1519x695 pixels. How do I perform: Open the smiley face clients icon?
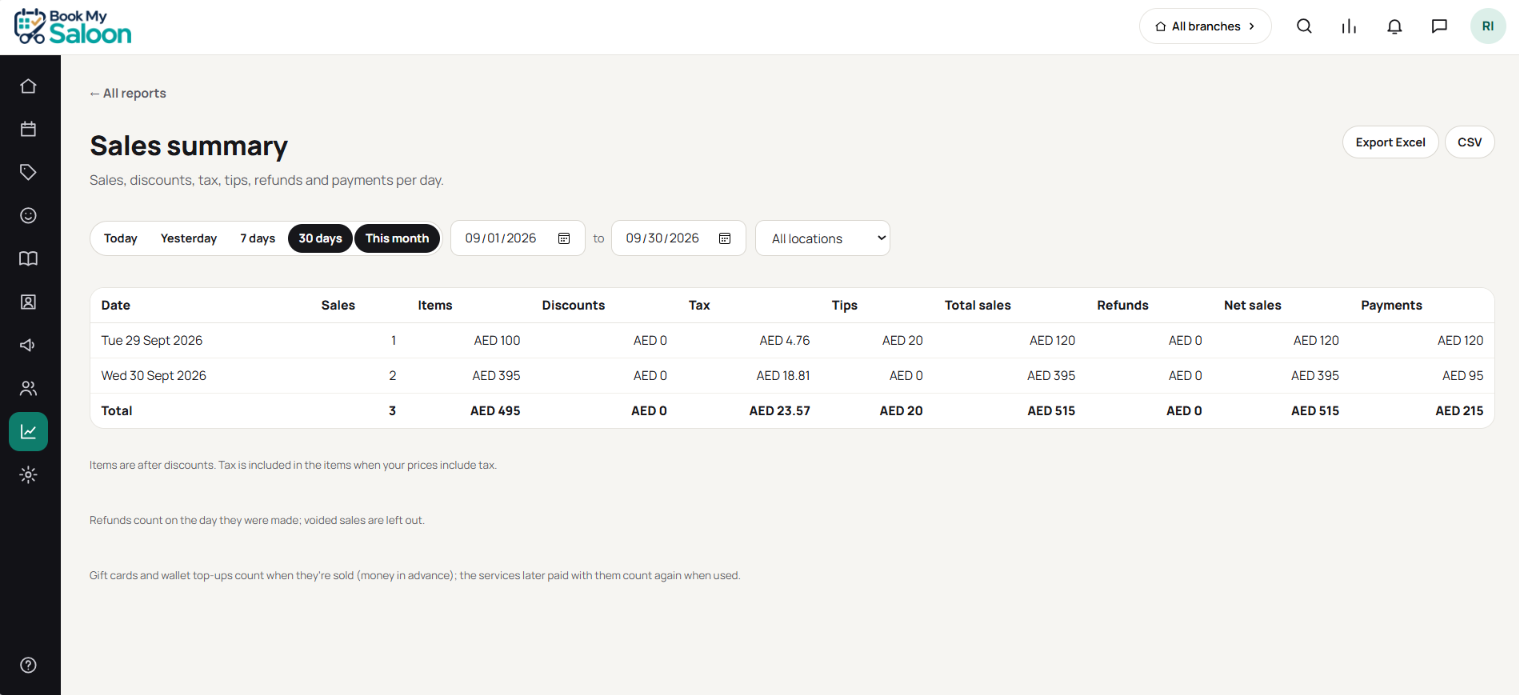(28, 215)
